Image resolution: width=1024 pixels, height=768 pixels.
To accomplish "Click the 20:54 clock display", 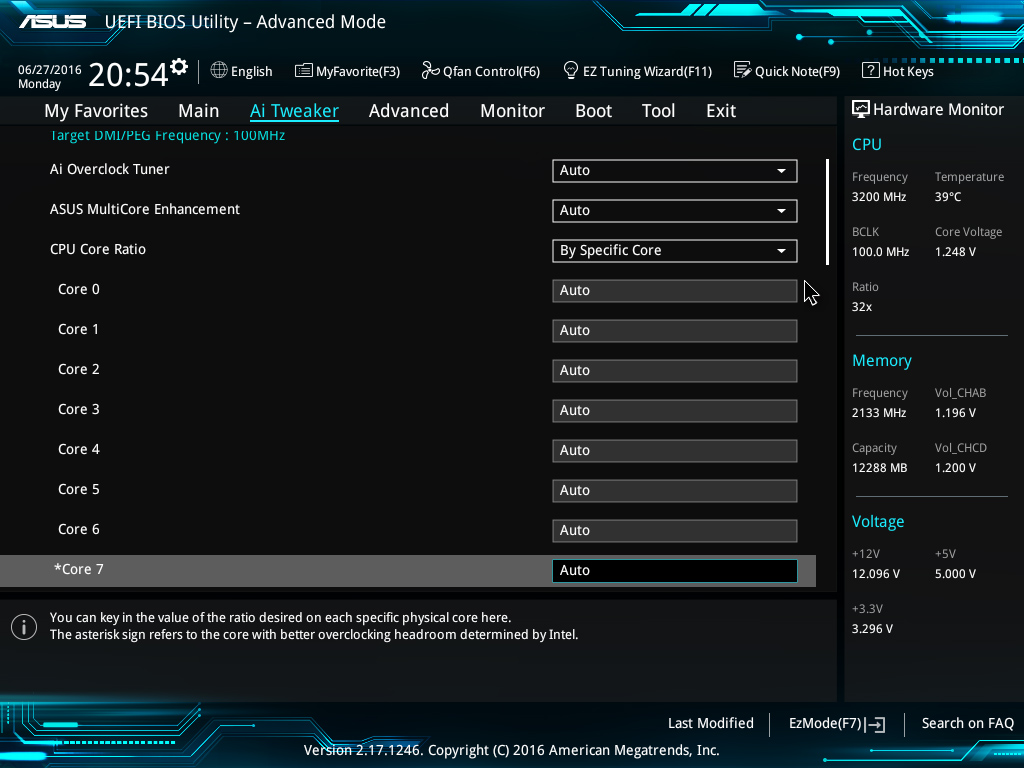I will (x=128, y=74).
